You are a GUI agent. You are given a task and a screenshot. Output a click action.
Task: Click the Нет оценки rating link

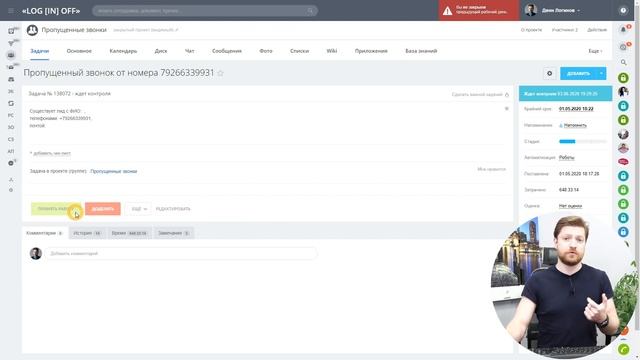[x=570, y=206]
